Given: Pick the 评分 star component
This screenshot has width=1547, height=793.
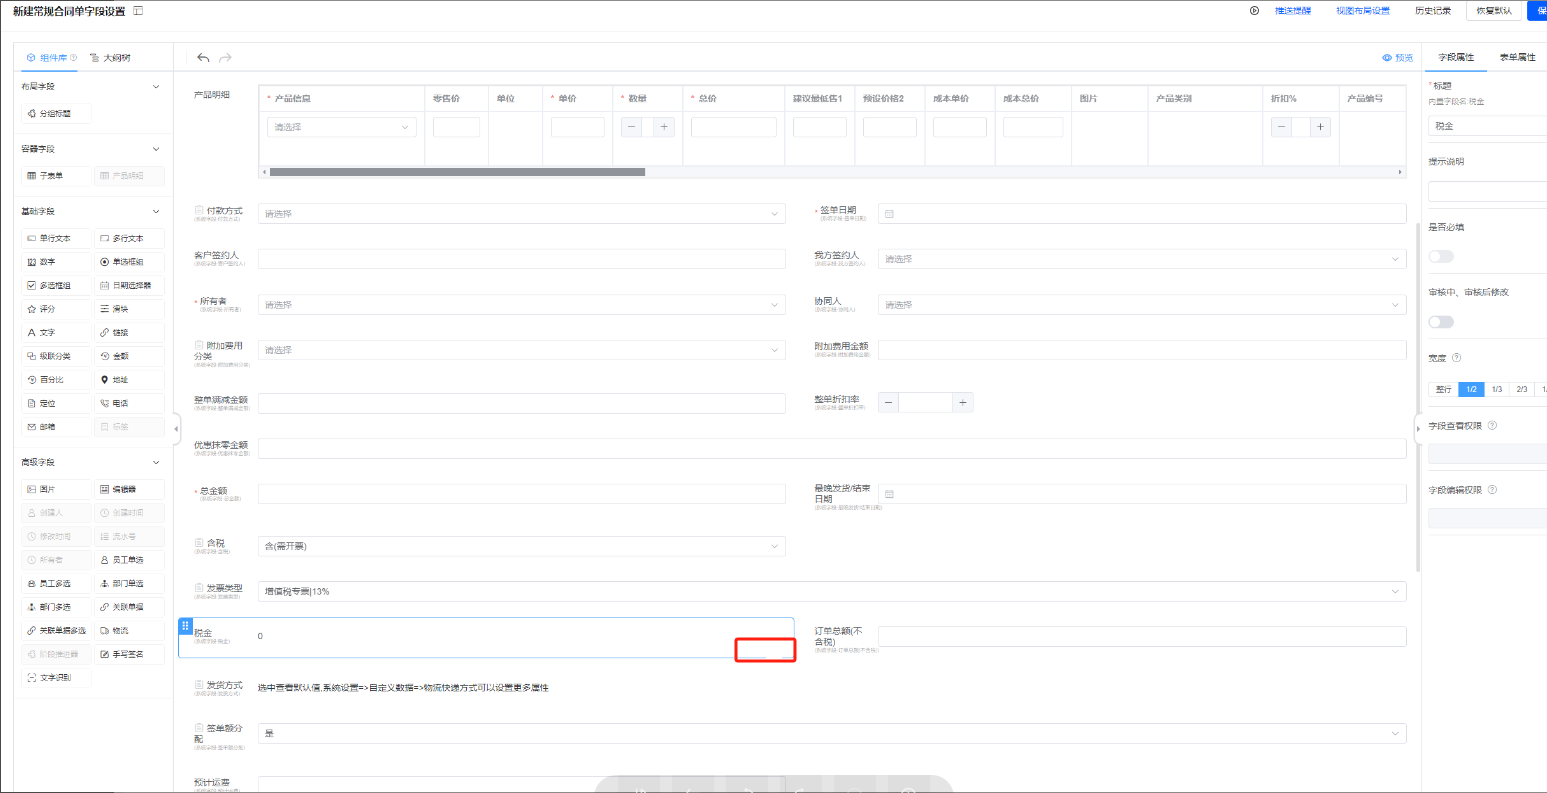Looking at the screenshot, I should pos(56,309).
